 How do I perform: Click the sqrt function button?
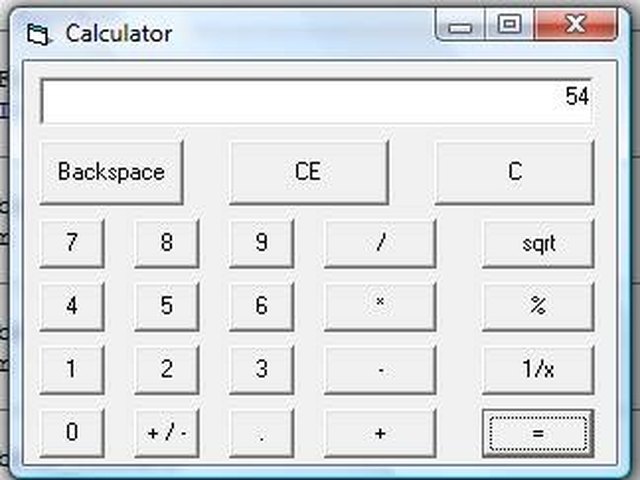tap(538, 244)
